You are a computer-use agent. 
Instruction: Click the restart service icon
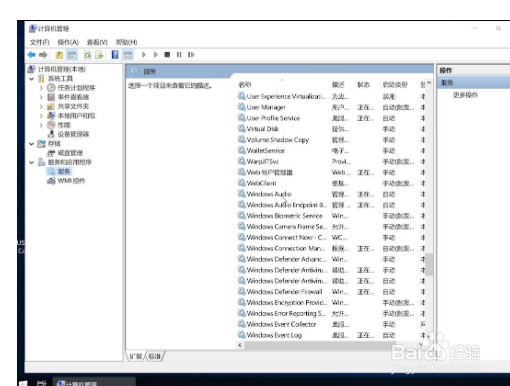[x=191, y=54]
